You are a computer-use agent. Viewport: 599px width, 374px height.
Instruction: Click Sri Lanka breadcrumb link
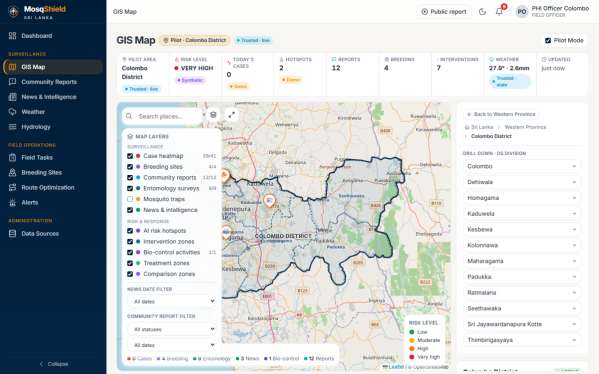click(x=482, y=127)
